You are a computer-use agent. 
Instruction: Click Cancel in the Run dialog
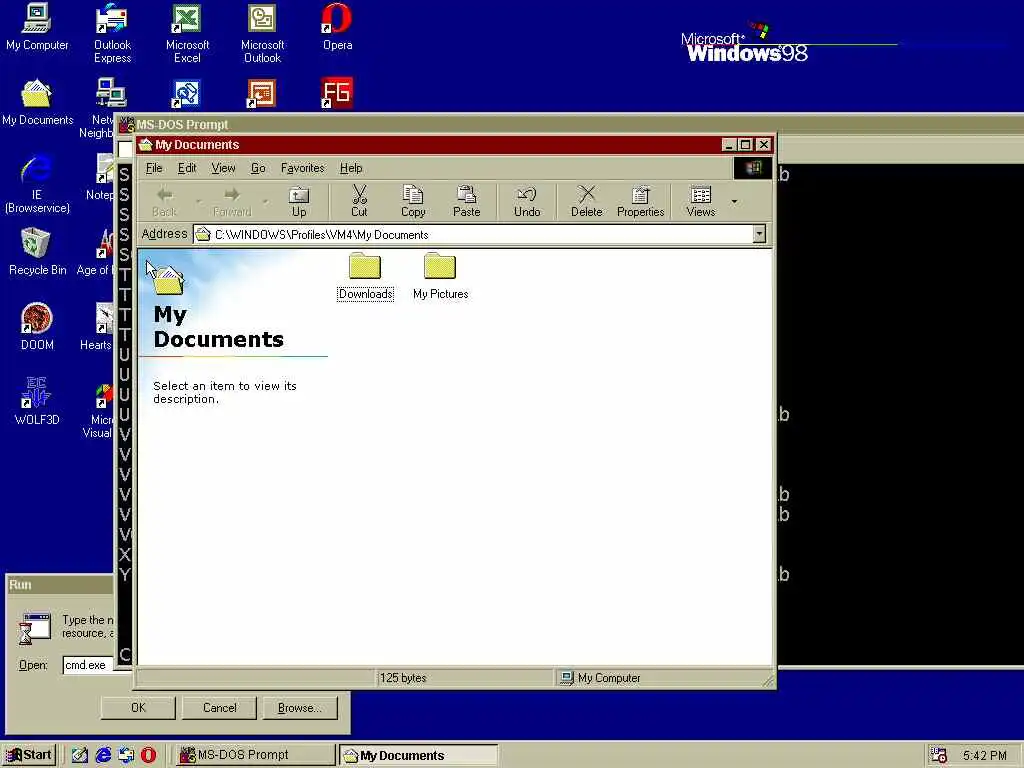[219, 707]
